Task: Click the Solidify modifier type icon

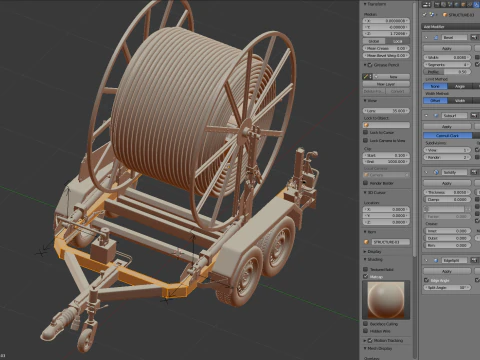Action: click(x=436, y=172)
